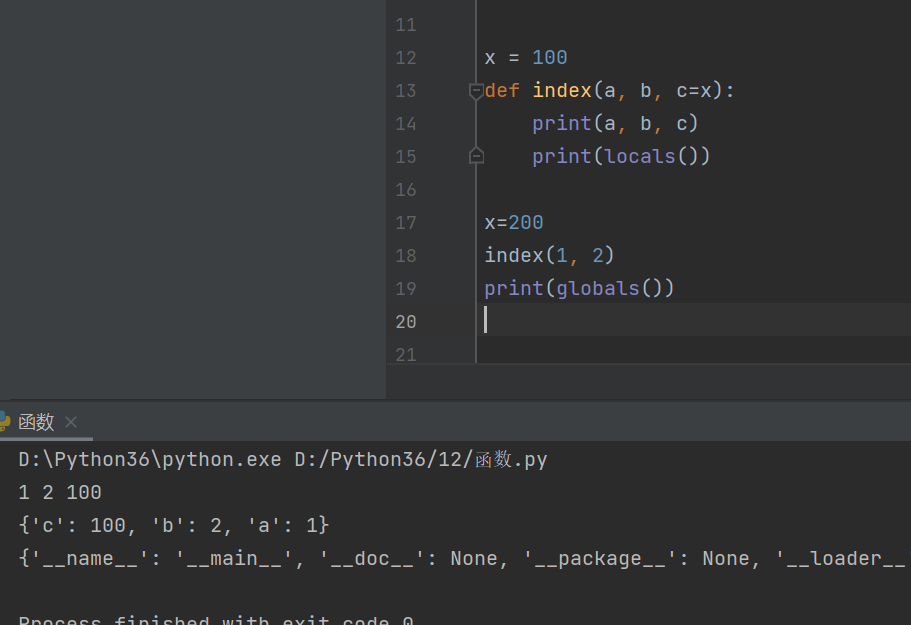Click the 'c=x' default parameter
911x625 pixels.
(694, 91)
